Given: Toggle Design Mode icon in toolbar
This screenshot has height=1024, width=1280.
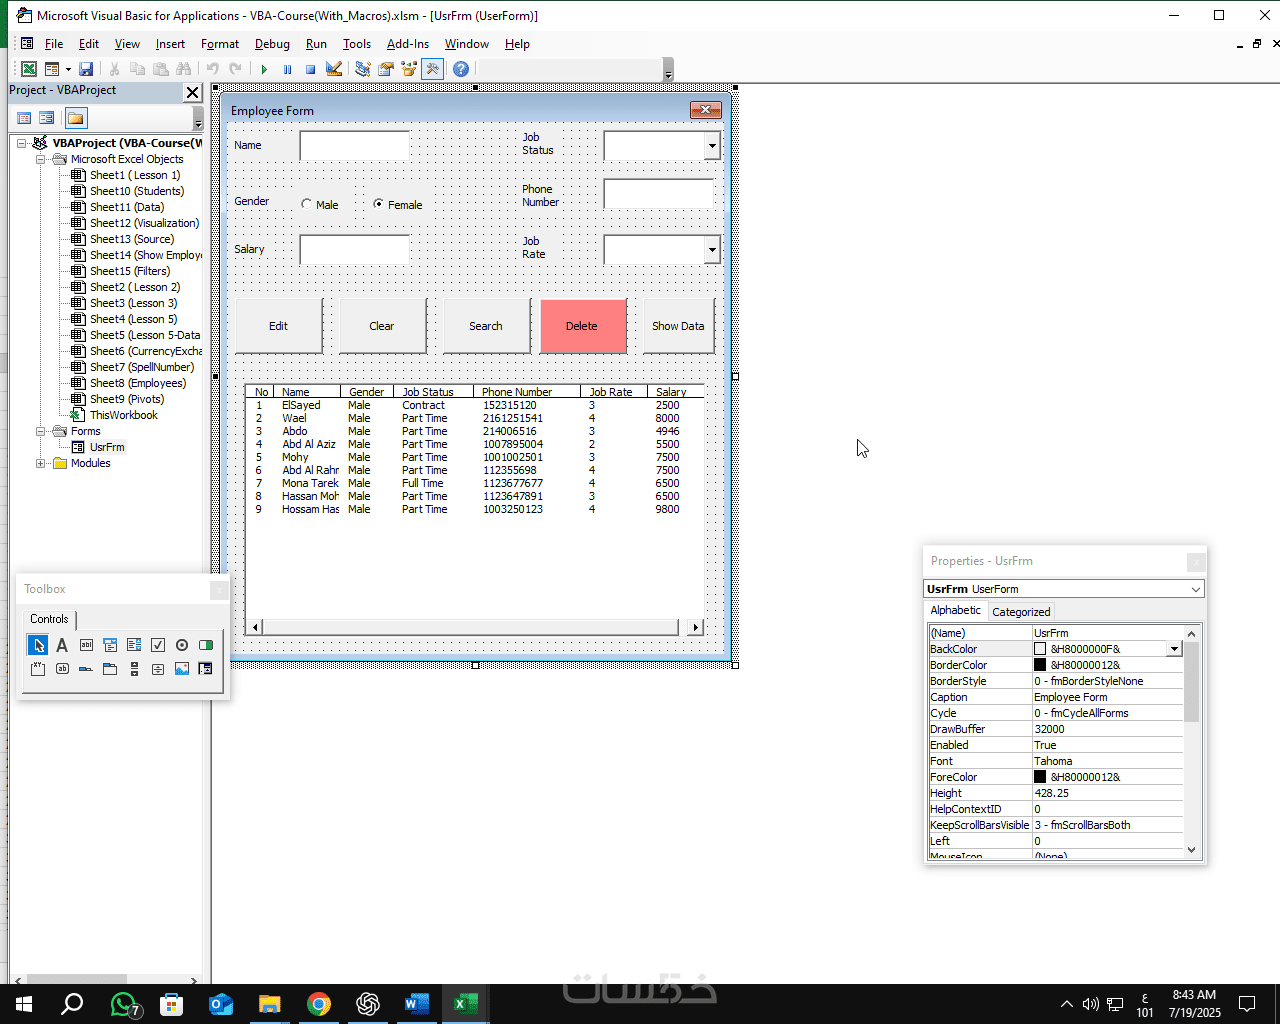Looking at the screenshot, I should click(x=334, y=69).
